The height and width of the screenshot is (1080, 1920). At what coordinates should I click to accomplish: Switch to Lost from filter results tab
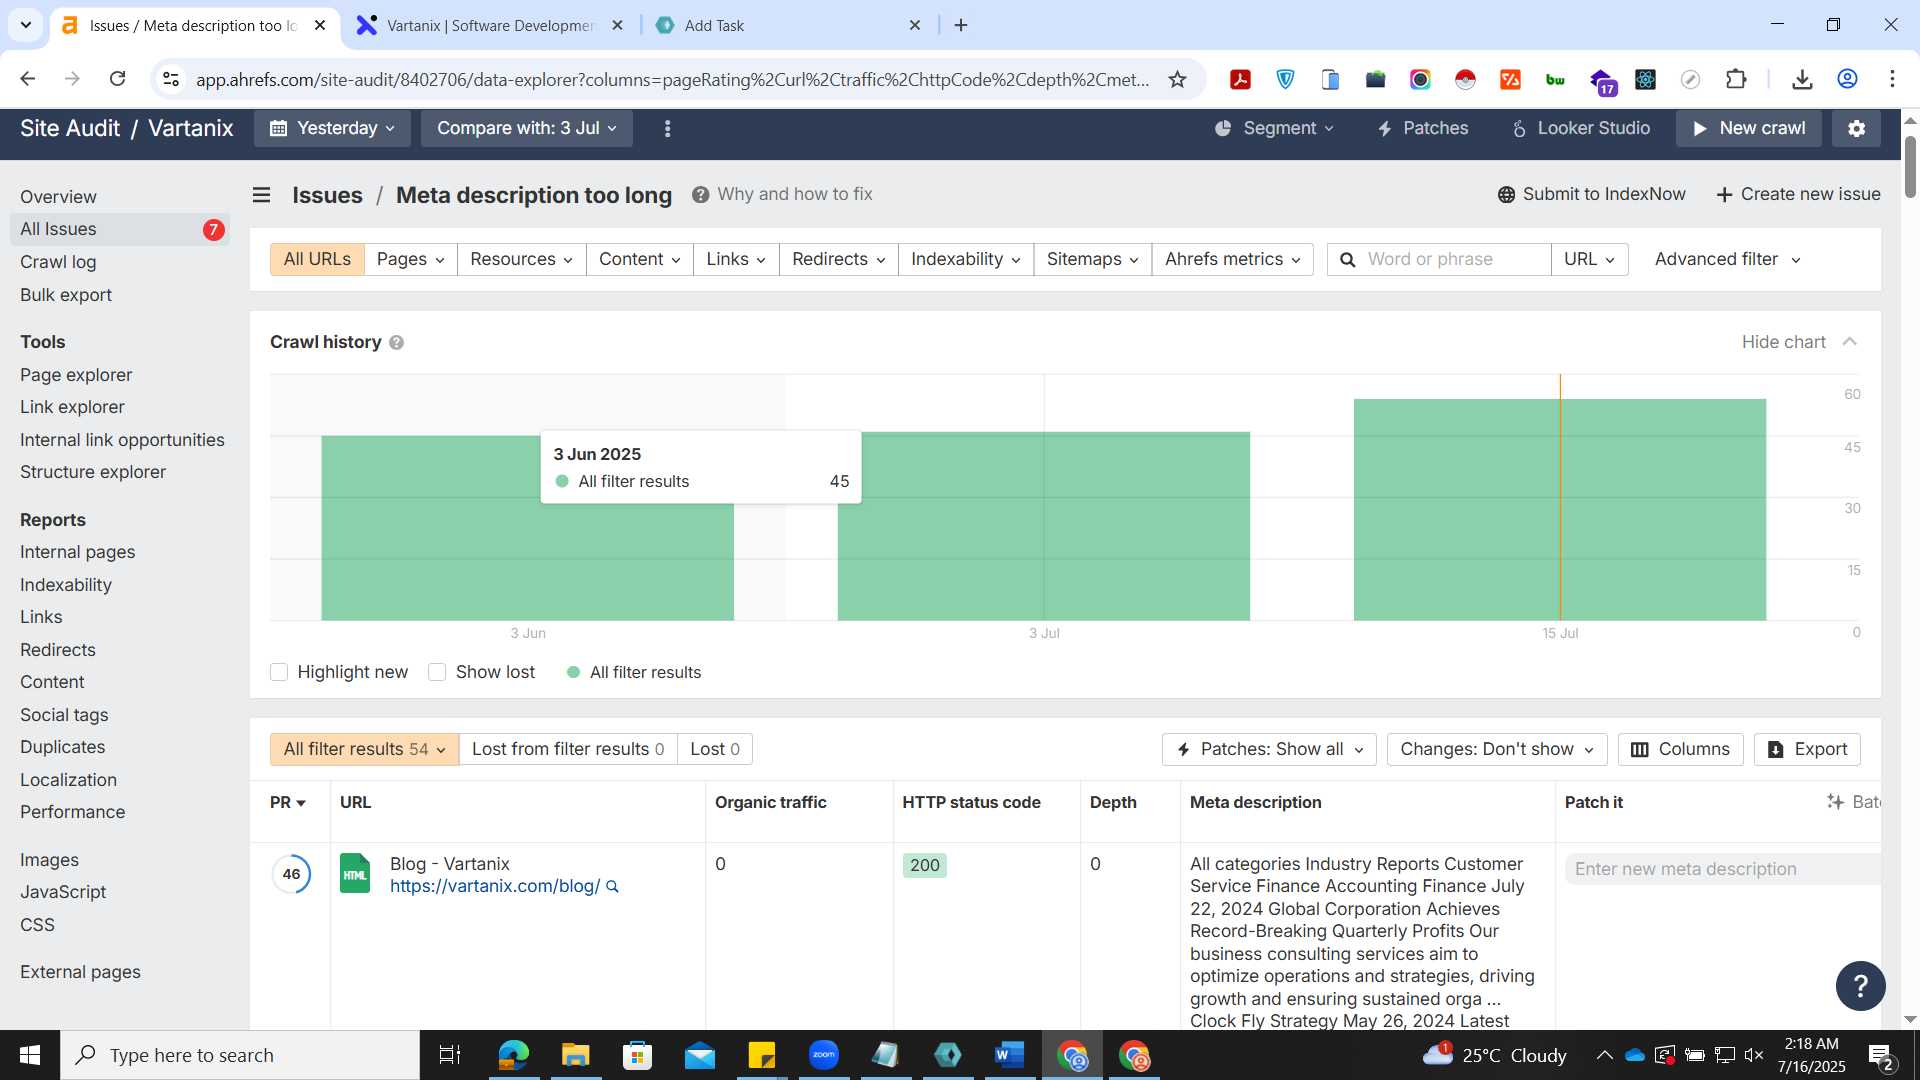tap(568, 749)
